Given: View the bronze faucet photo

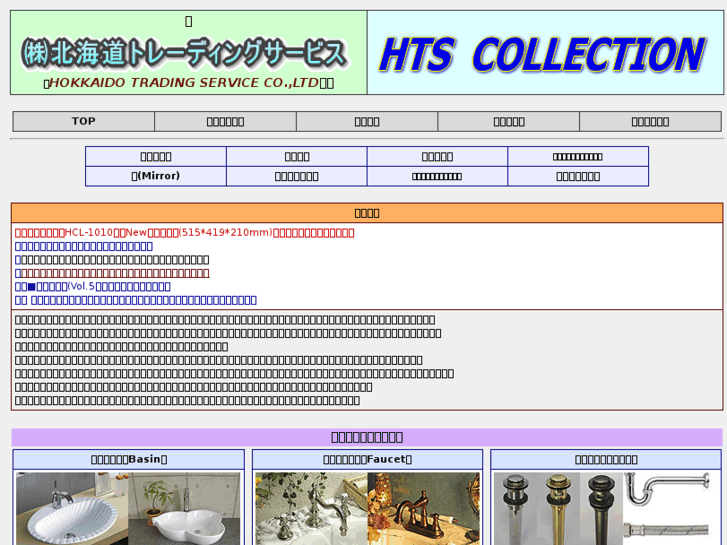Looking at the screenshot, I should (424, 509).
